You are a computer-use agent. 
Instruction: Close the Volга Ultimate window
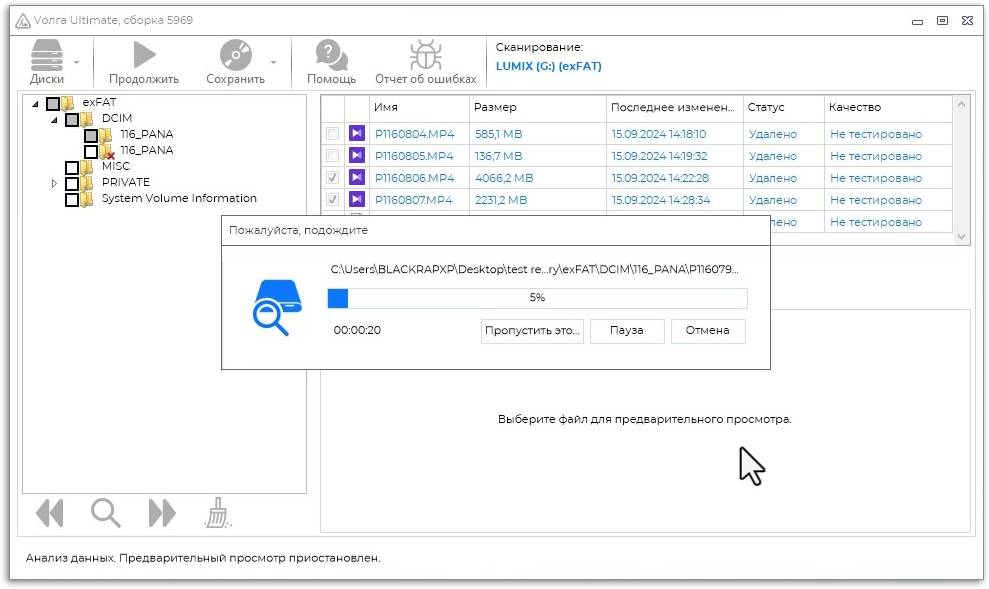coord(967,21)
